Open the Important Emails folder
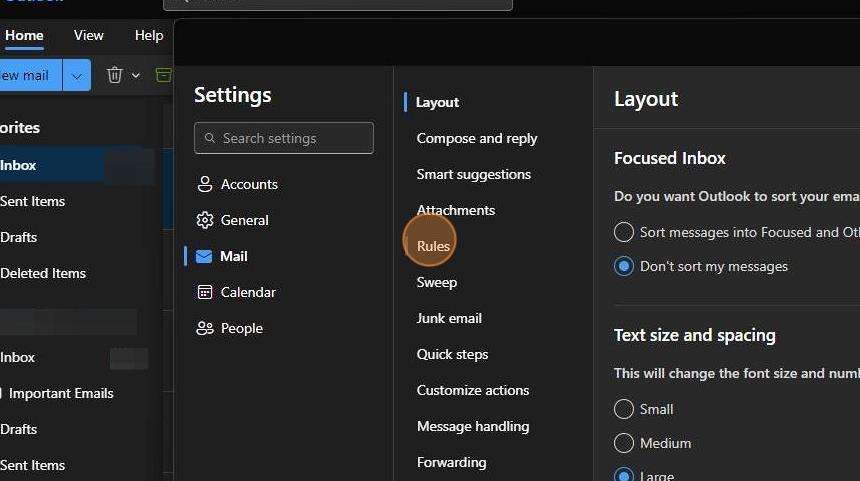The image size is (860, 481). pyautogui.click(x=61, y=394)
